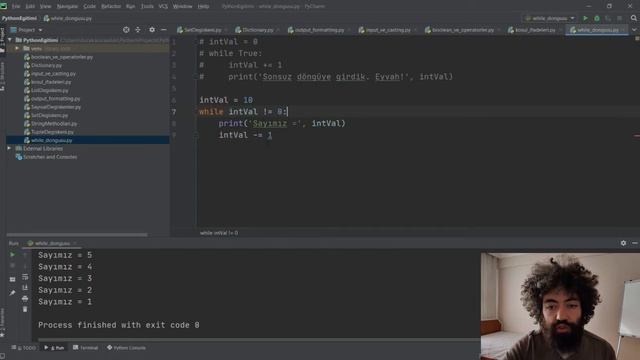Show hidden editor tabs dropdown arrow
Viewport: 640px width, 360px height.
[634, 30]
